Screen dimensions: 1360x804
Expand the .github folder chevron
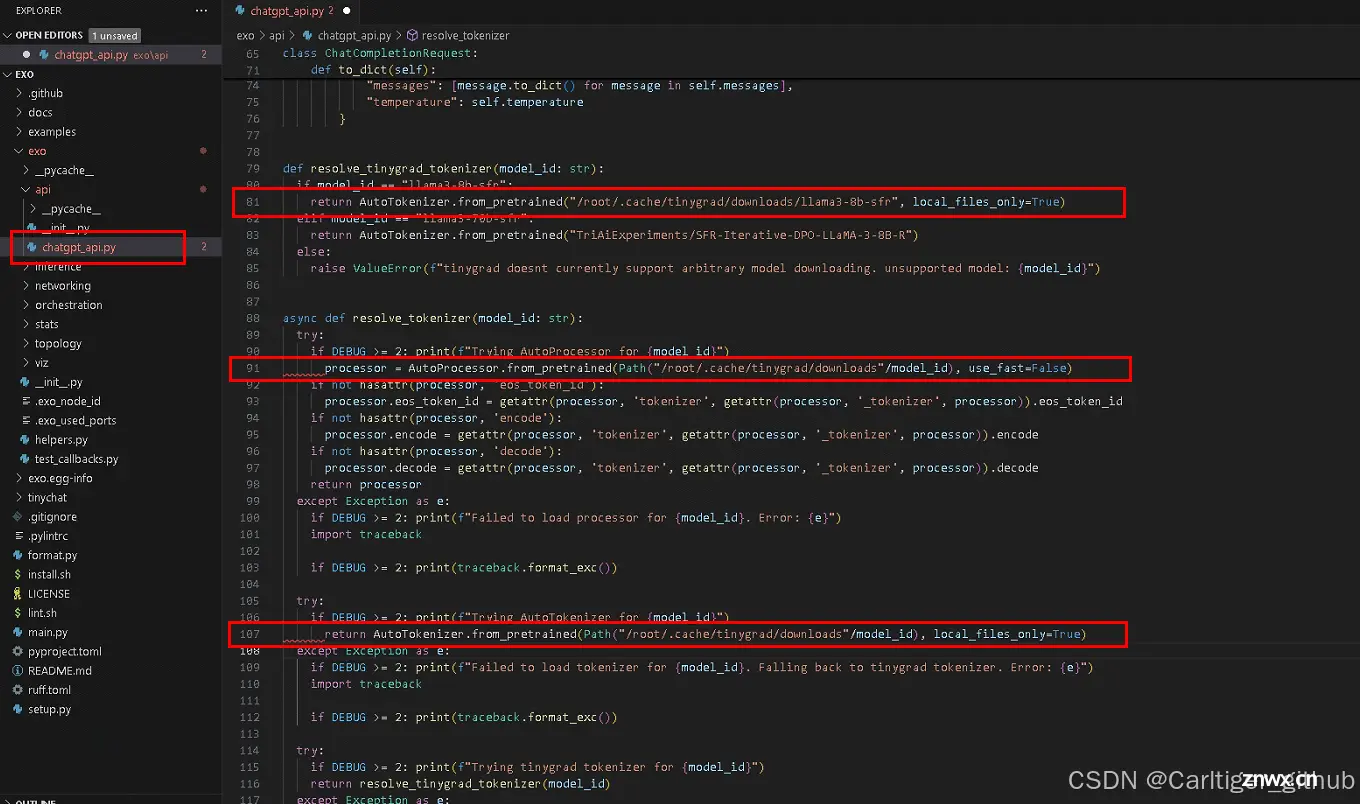pos(19,93)
